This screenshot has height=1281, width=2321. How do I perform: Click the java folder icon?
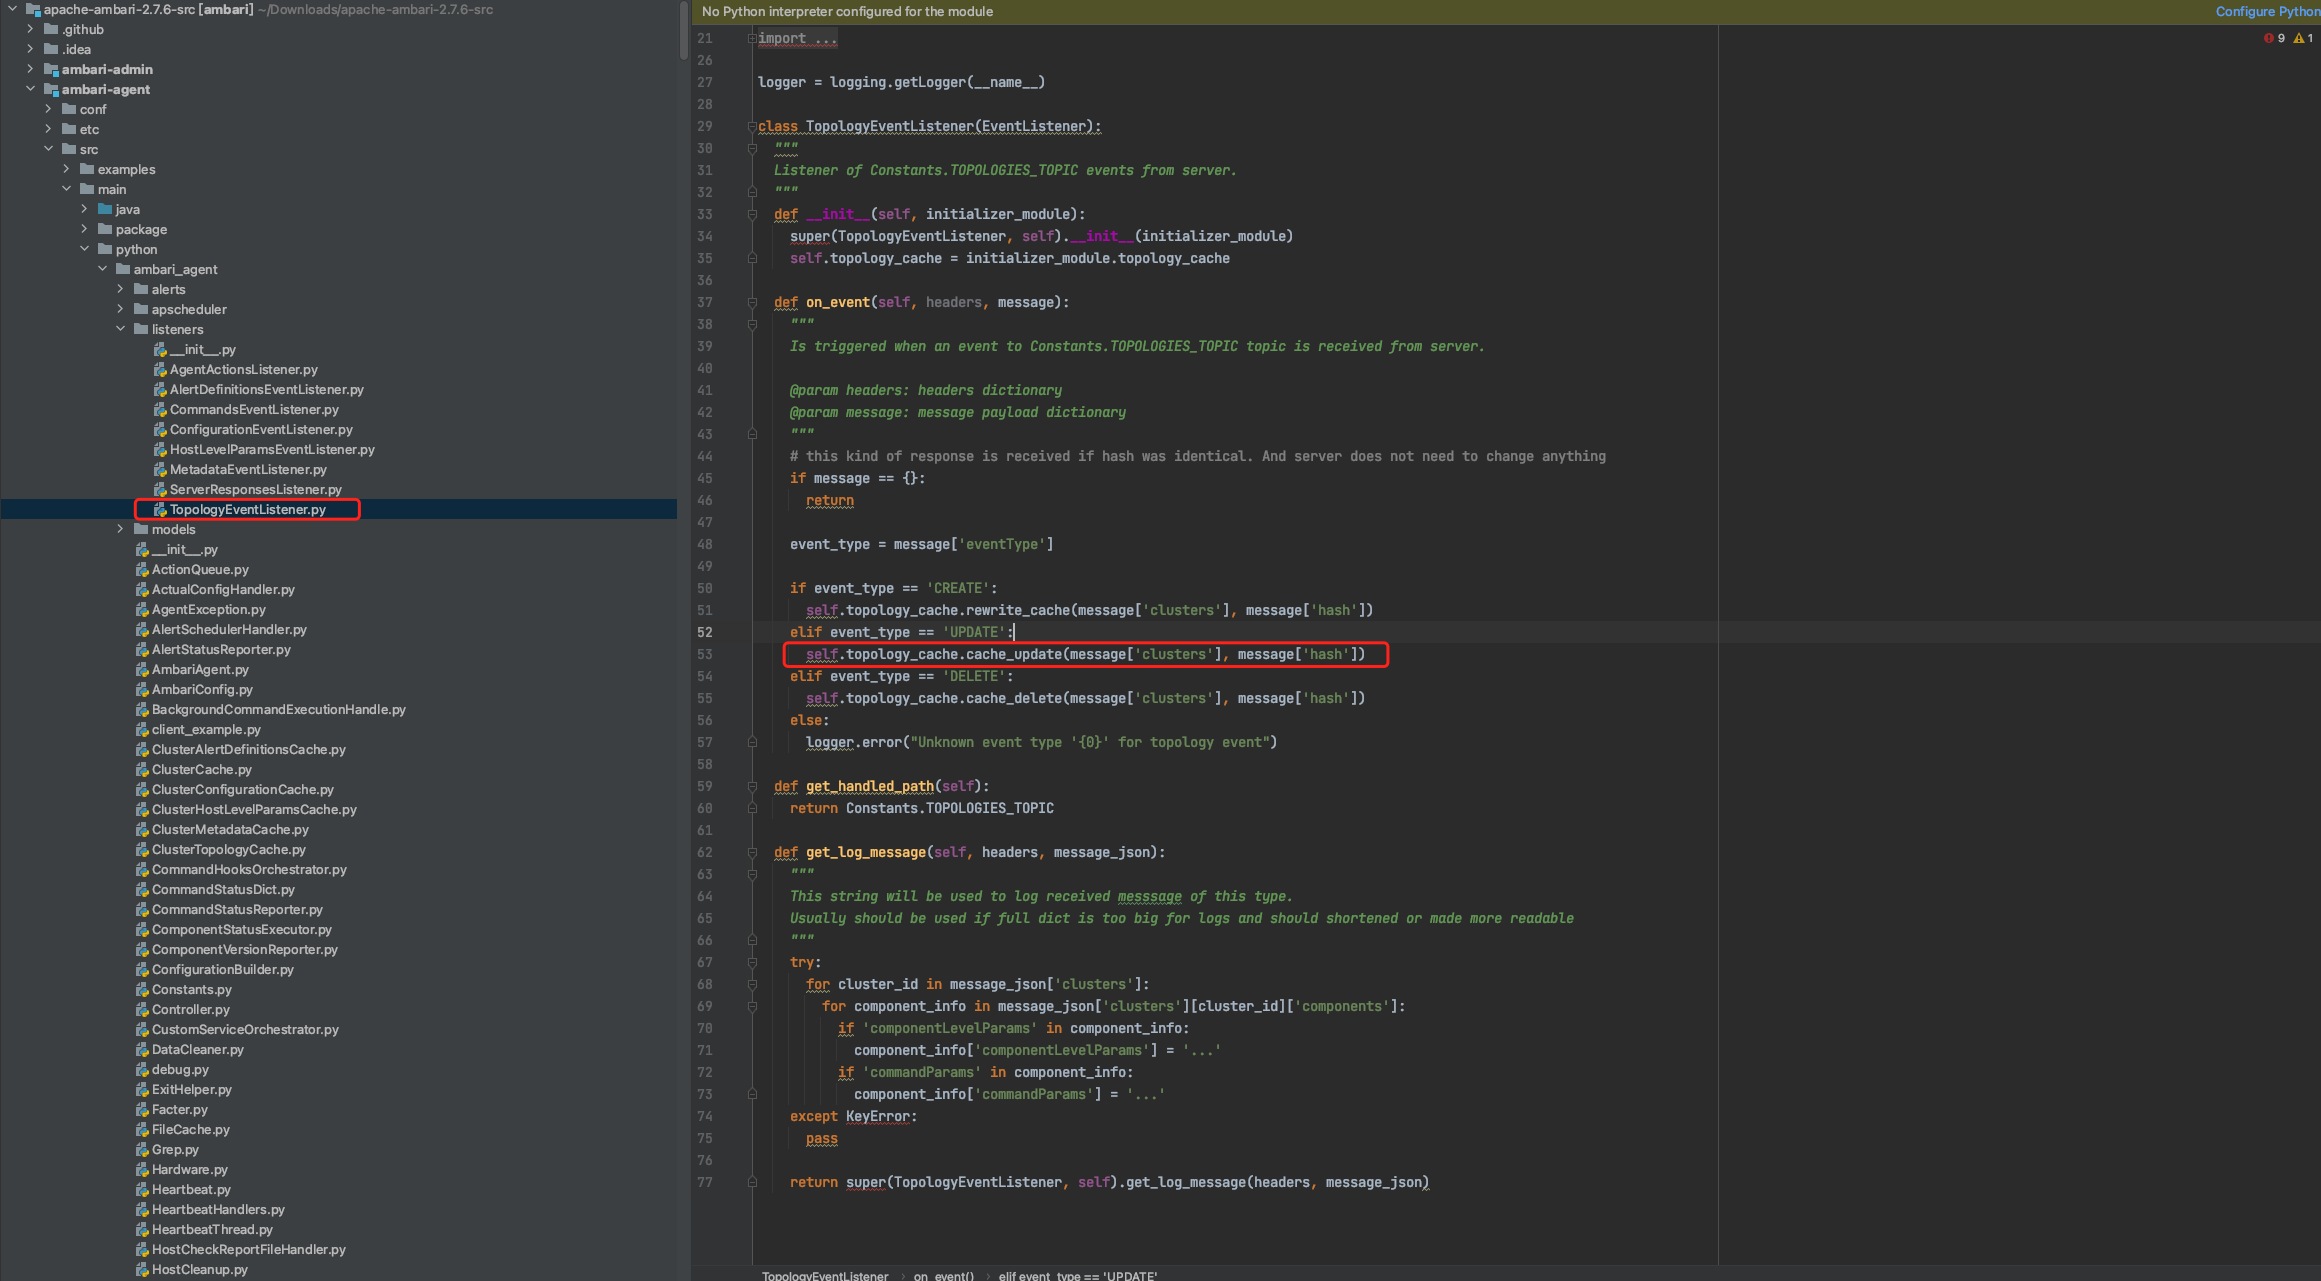[105, 209]
